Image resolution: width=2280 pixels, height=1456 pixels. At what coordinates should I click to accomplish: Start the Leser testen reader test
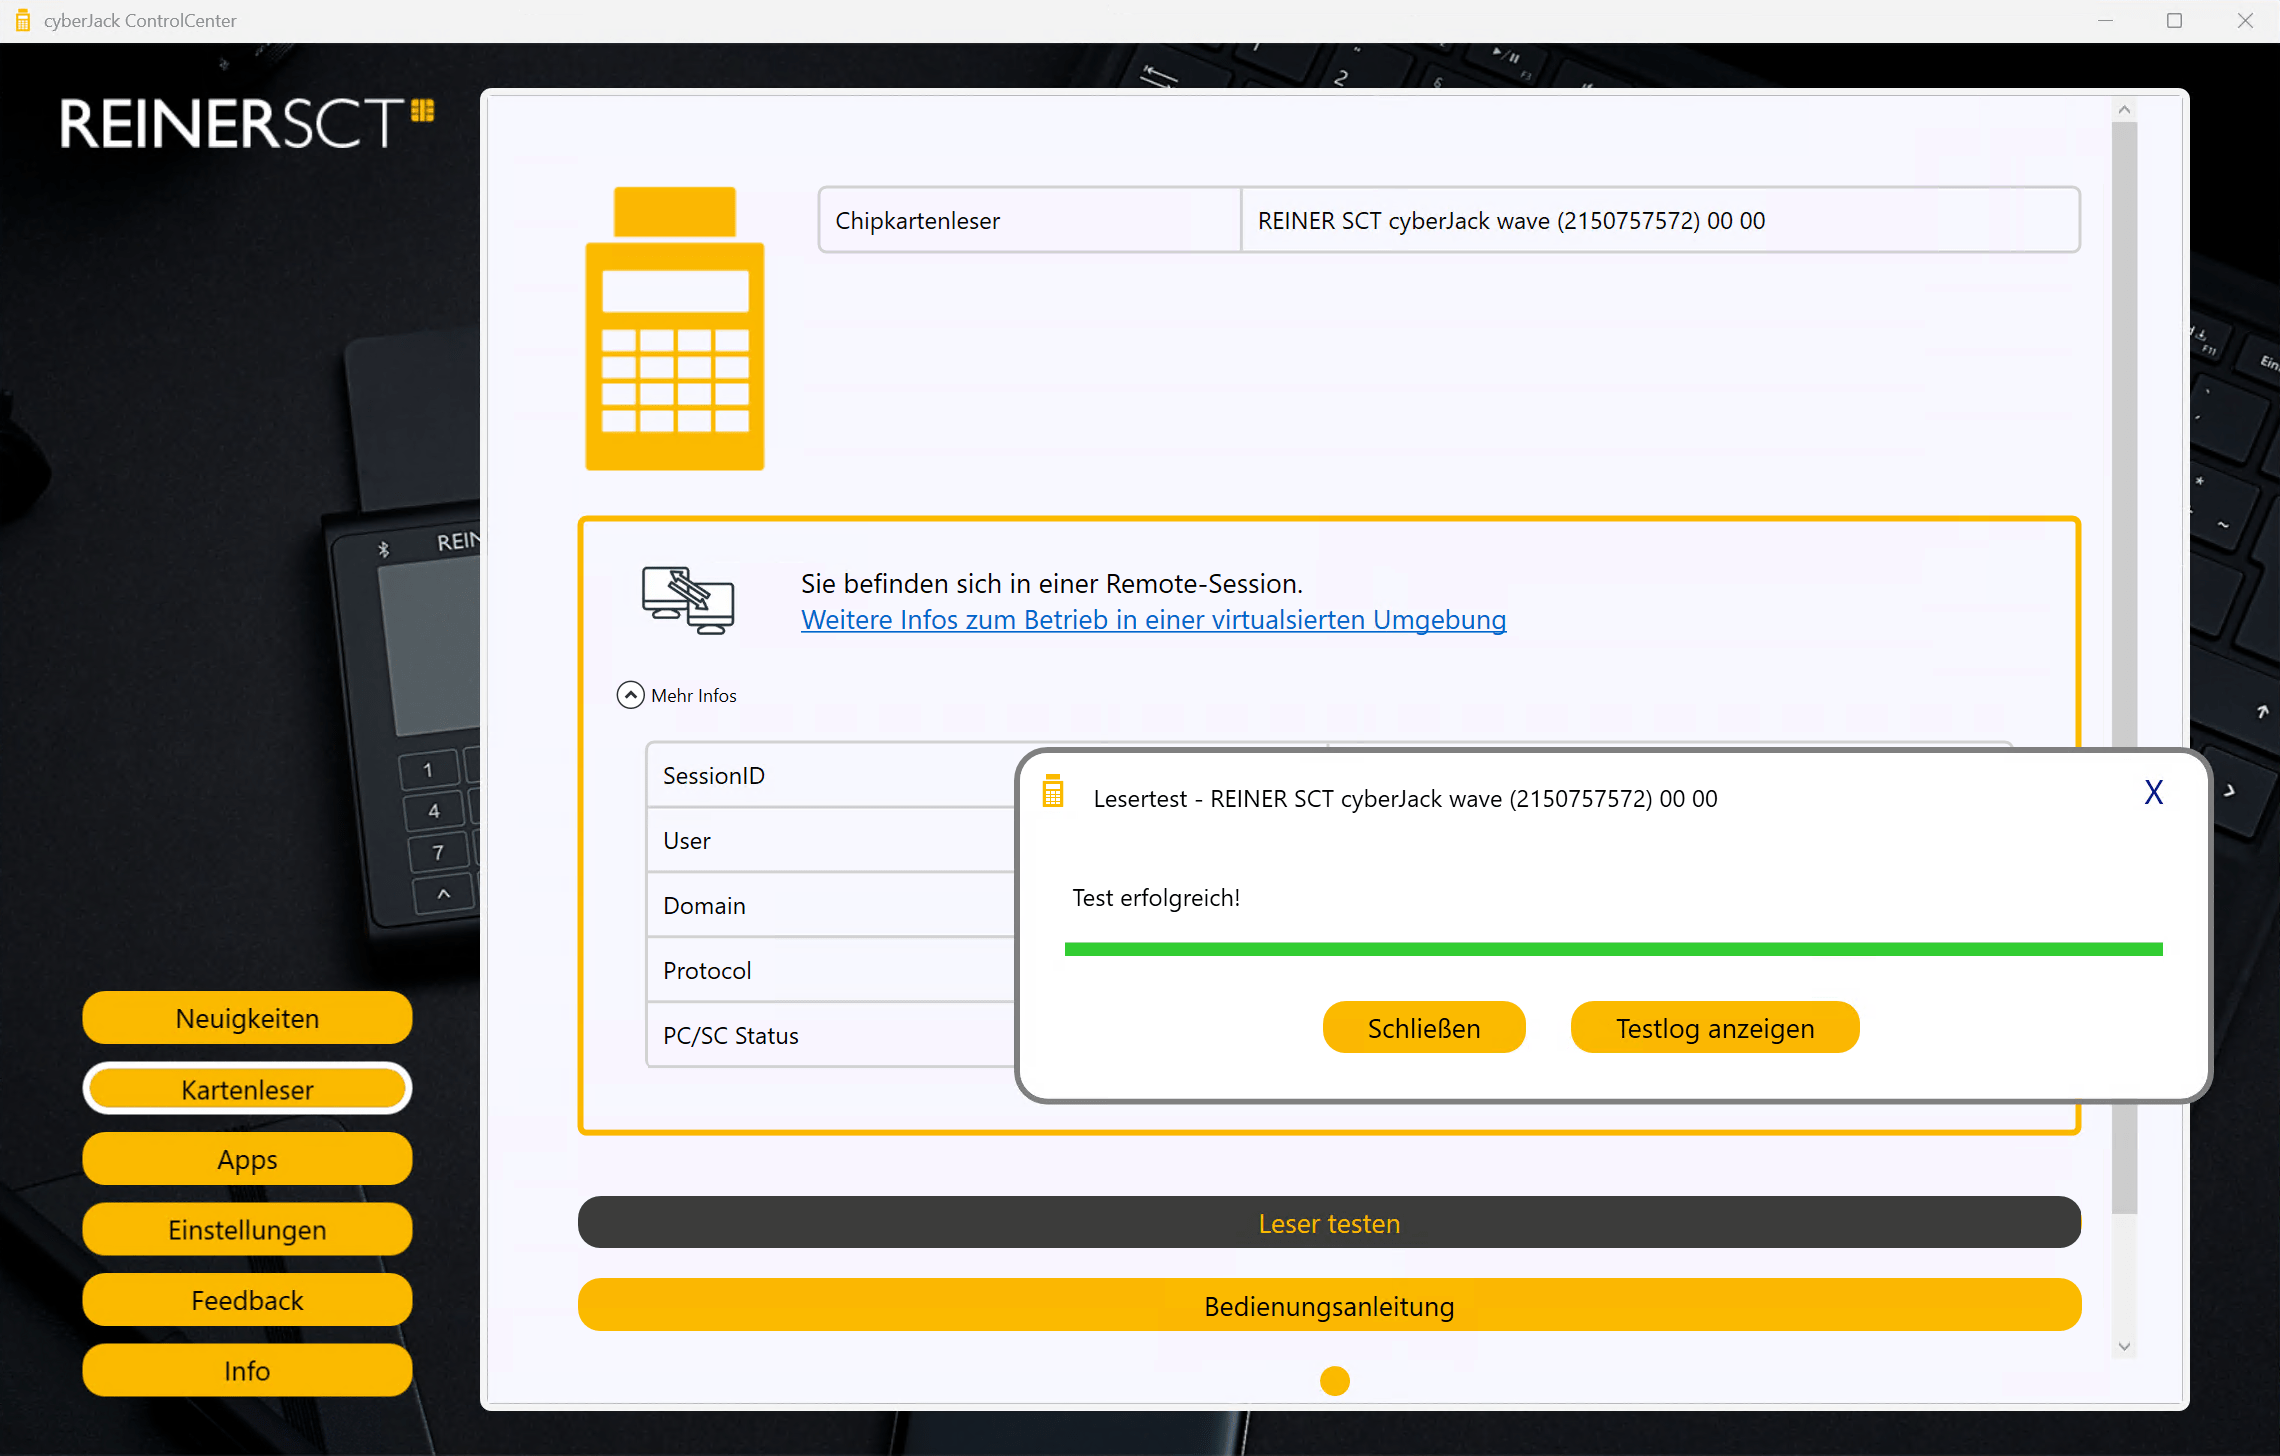[x=1329, y=1222]
